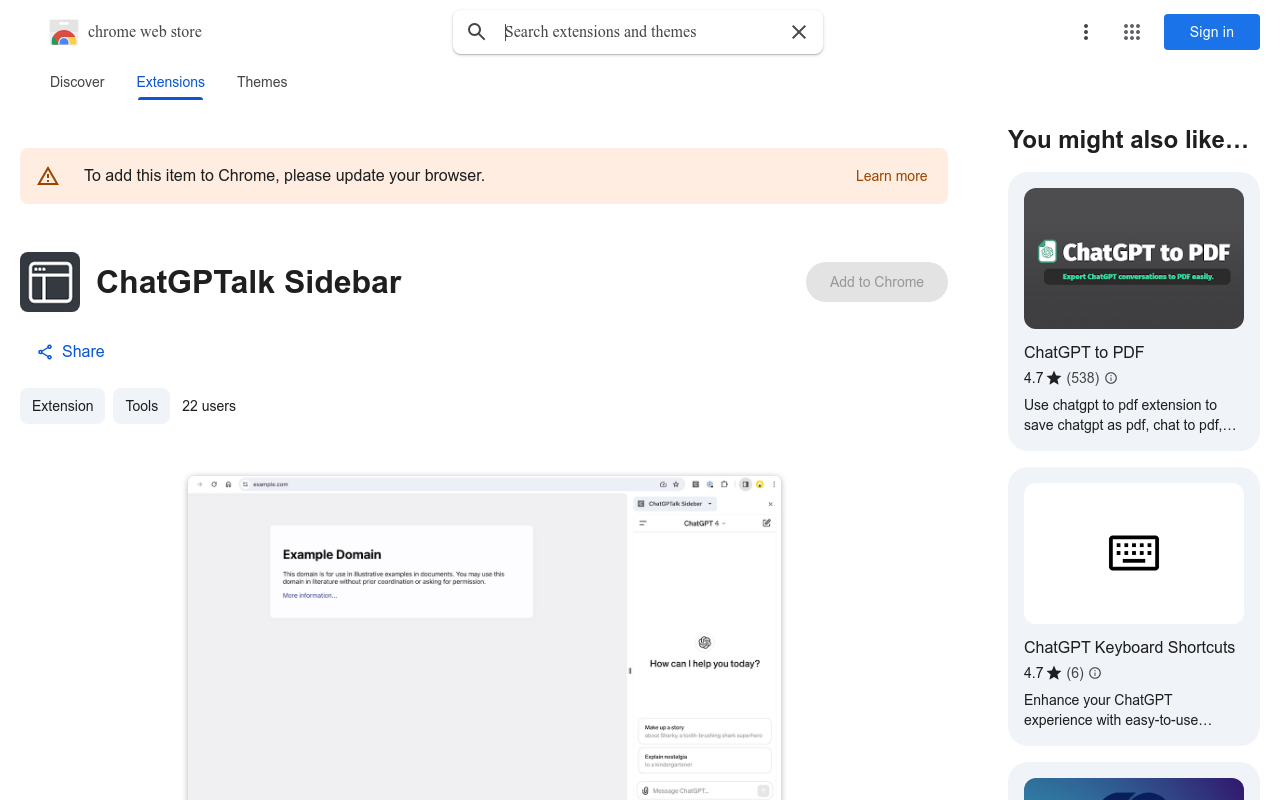Select the Extension category chip
The height and width of the screenshot is (800, 1280).
point(62,406)
